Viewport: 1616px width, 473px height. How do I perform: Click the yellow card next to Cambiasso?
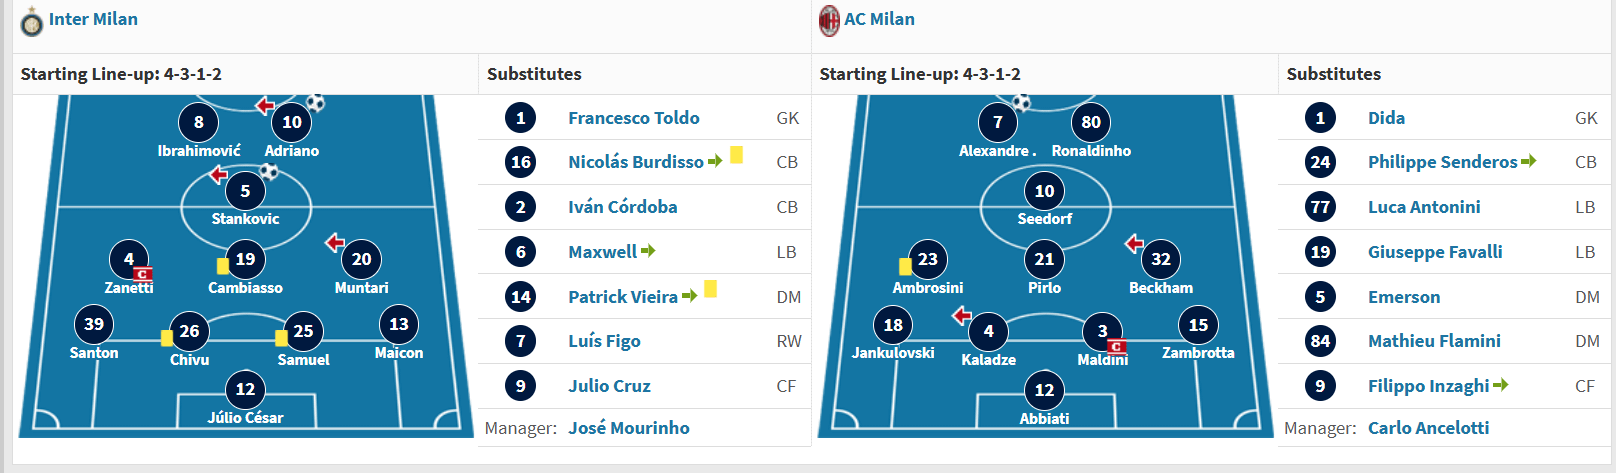point(223,266)
